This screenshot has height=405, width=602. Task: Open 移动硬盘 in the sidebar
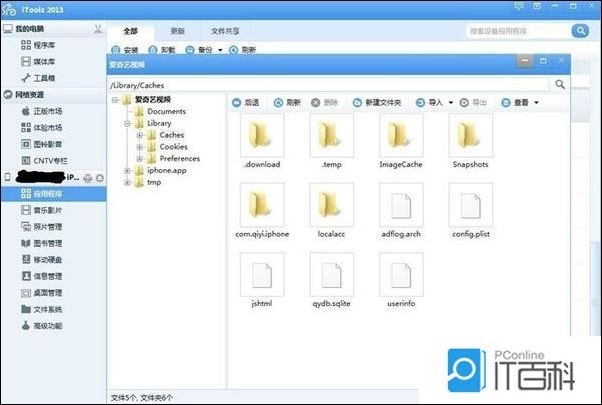coord(41,260)
